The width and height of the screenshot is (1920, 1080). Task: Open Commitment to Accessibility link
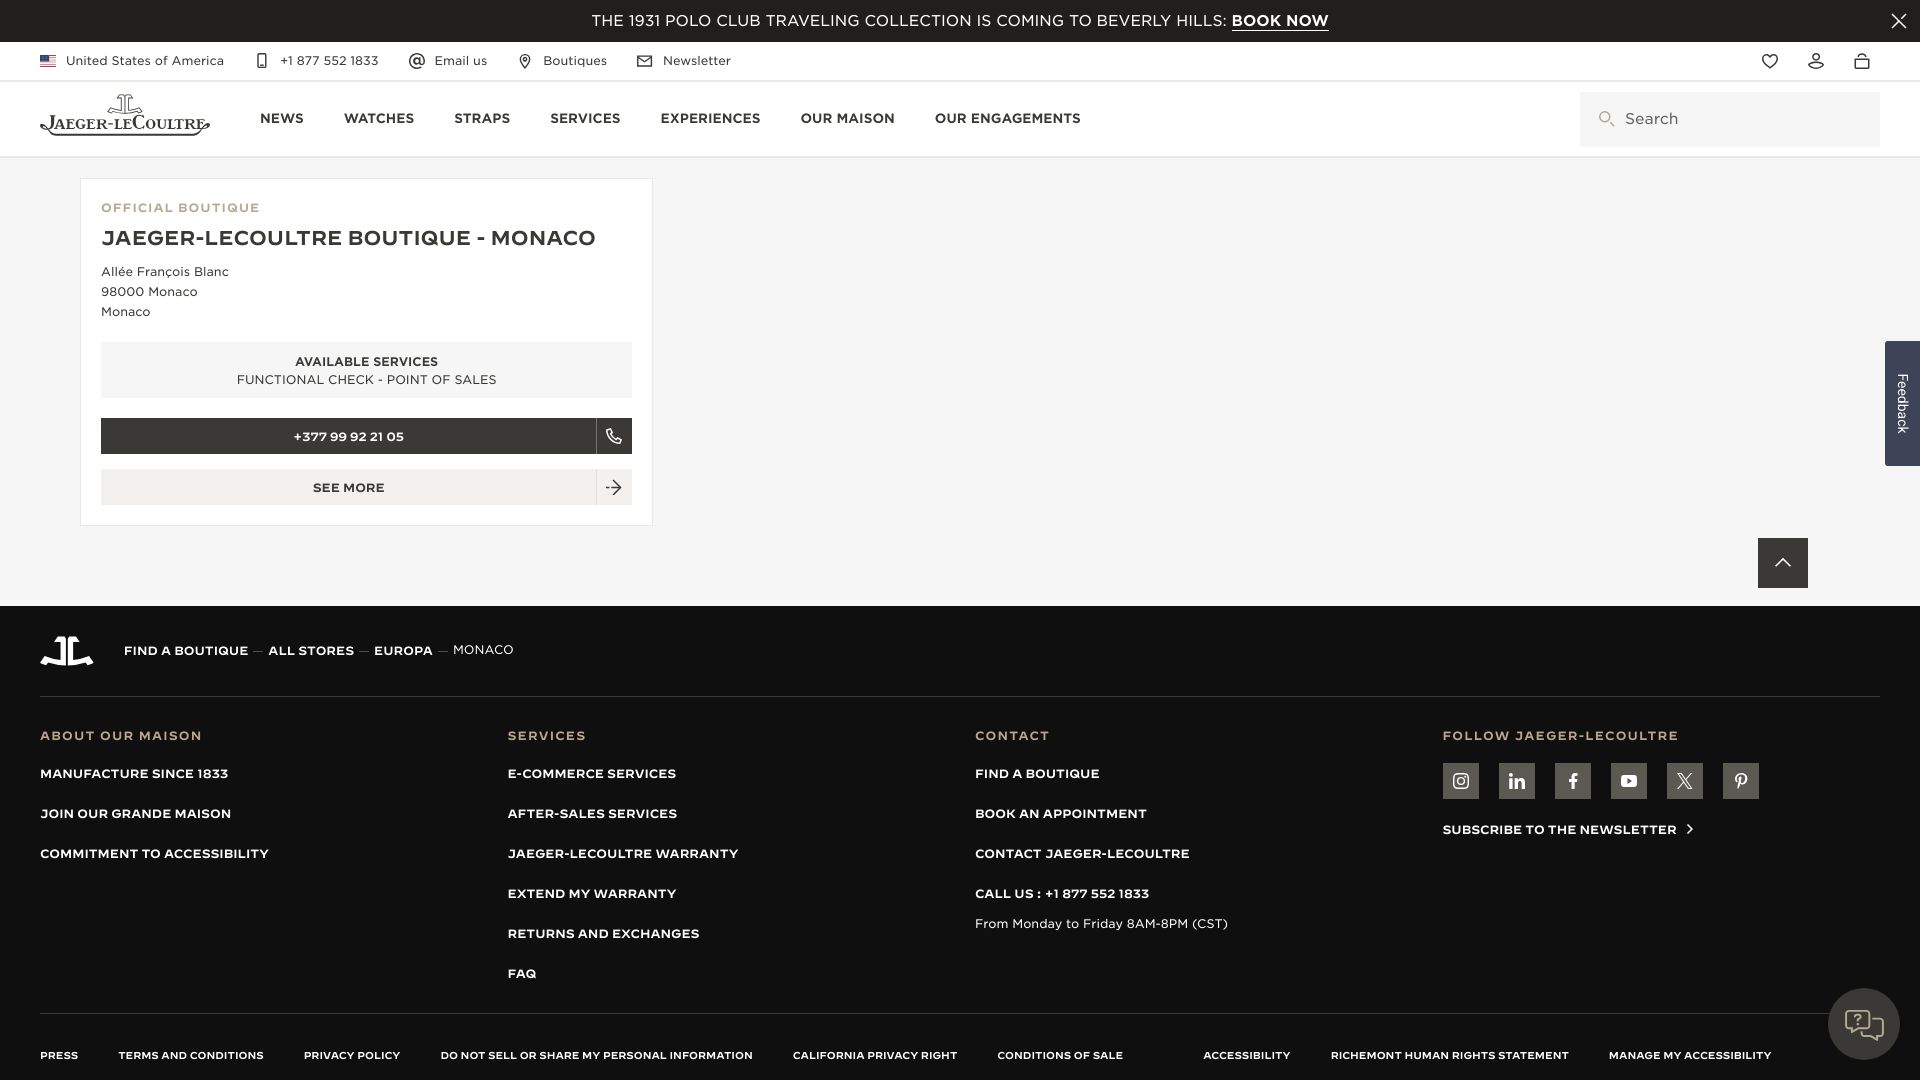click(154, 854)
